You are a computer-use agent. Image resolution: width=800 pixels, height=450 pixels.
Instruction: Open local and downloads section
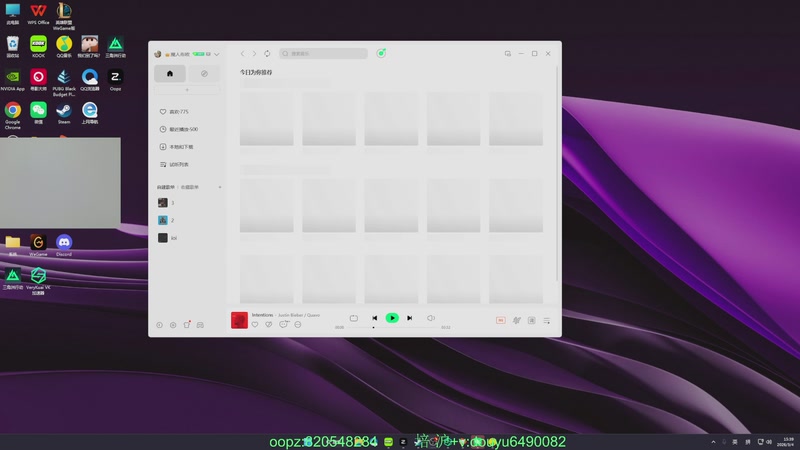tap(176, 147)
